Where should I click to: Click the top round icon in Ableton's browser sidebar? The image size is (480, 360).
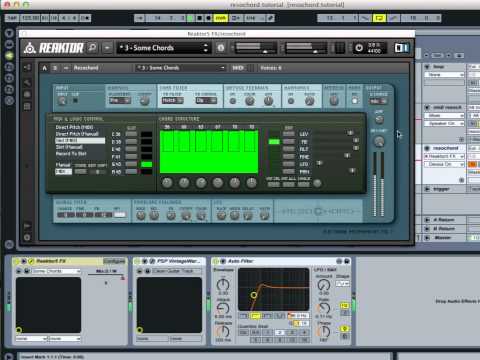tap(9, 33)
